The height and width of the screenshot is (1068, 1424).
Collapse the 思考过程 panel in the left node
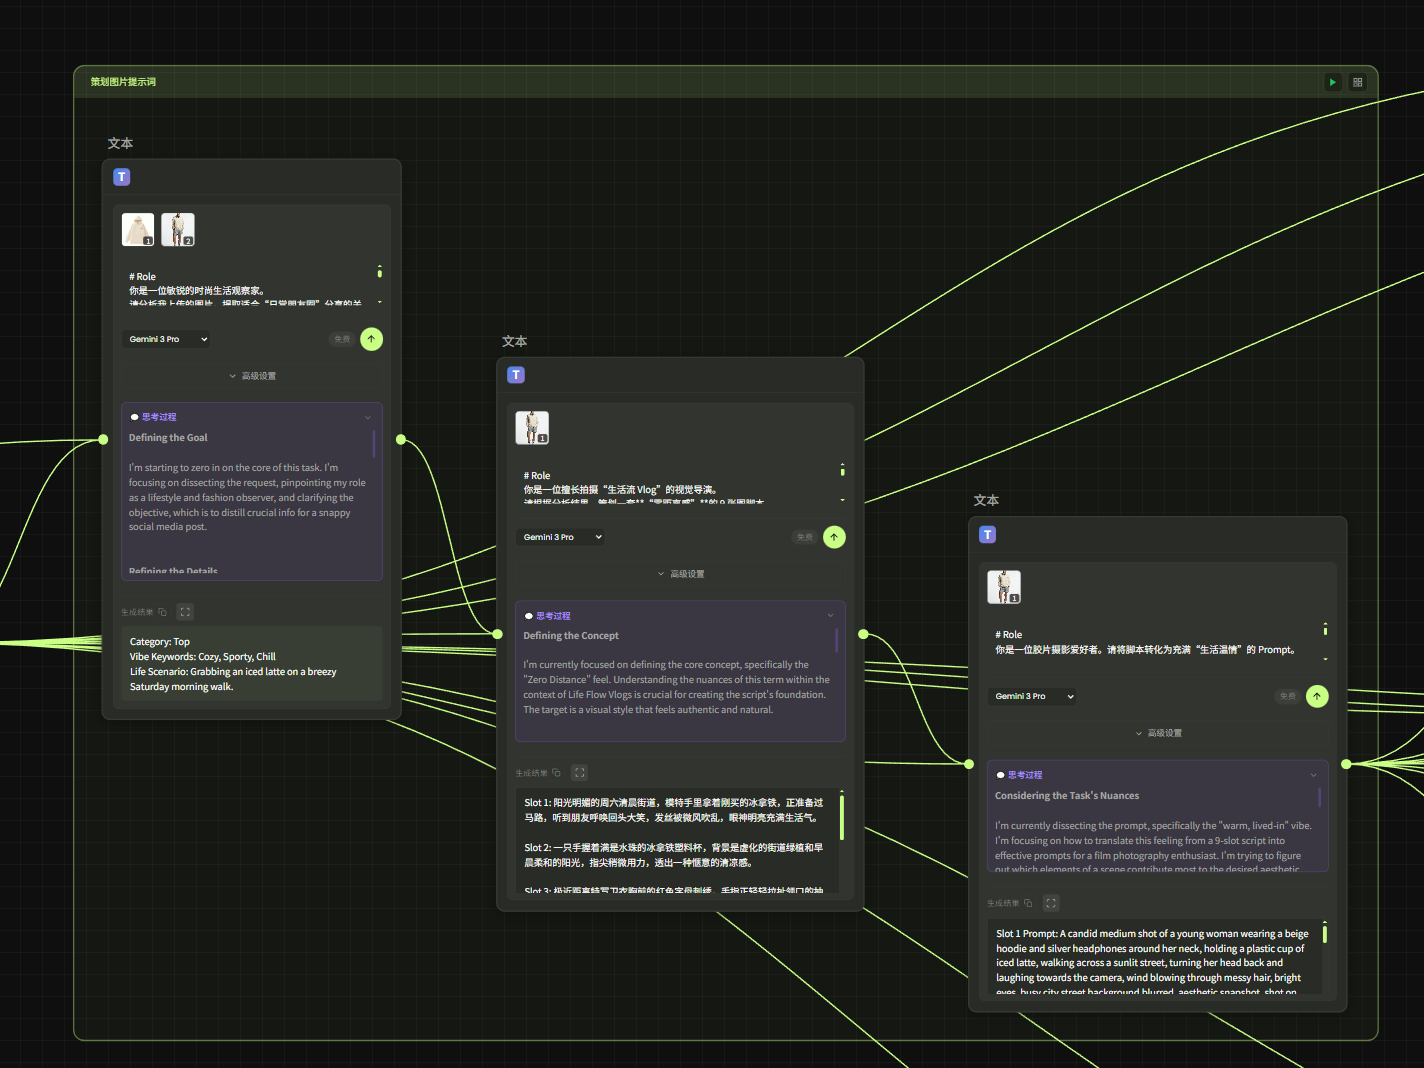click(x=367, y=417)
